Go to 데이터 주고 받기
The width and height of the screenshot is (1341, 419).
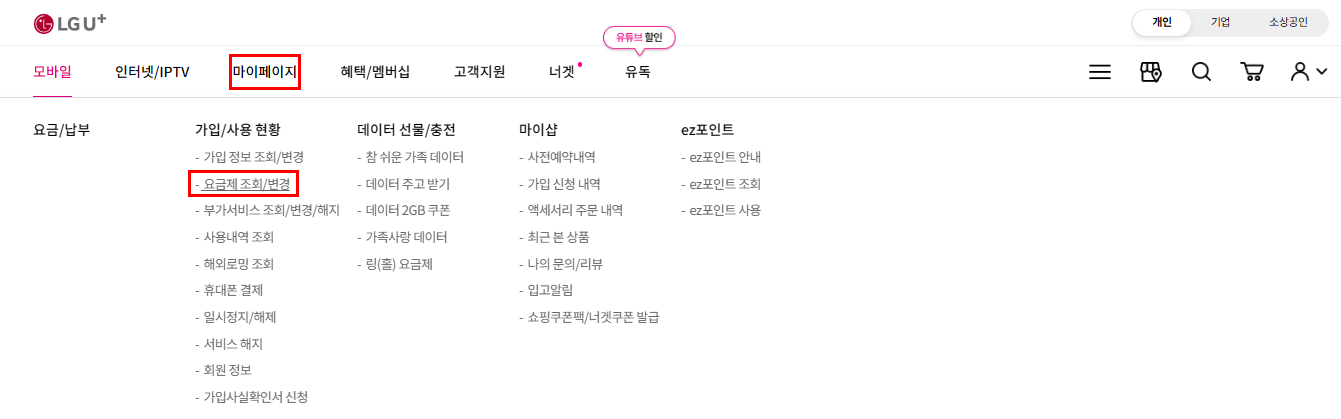pyautogui.click(x=403, y=184)
